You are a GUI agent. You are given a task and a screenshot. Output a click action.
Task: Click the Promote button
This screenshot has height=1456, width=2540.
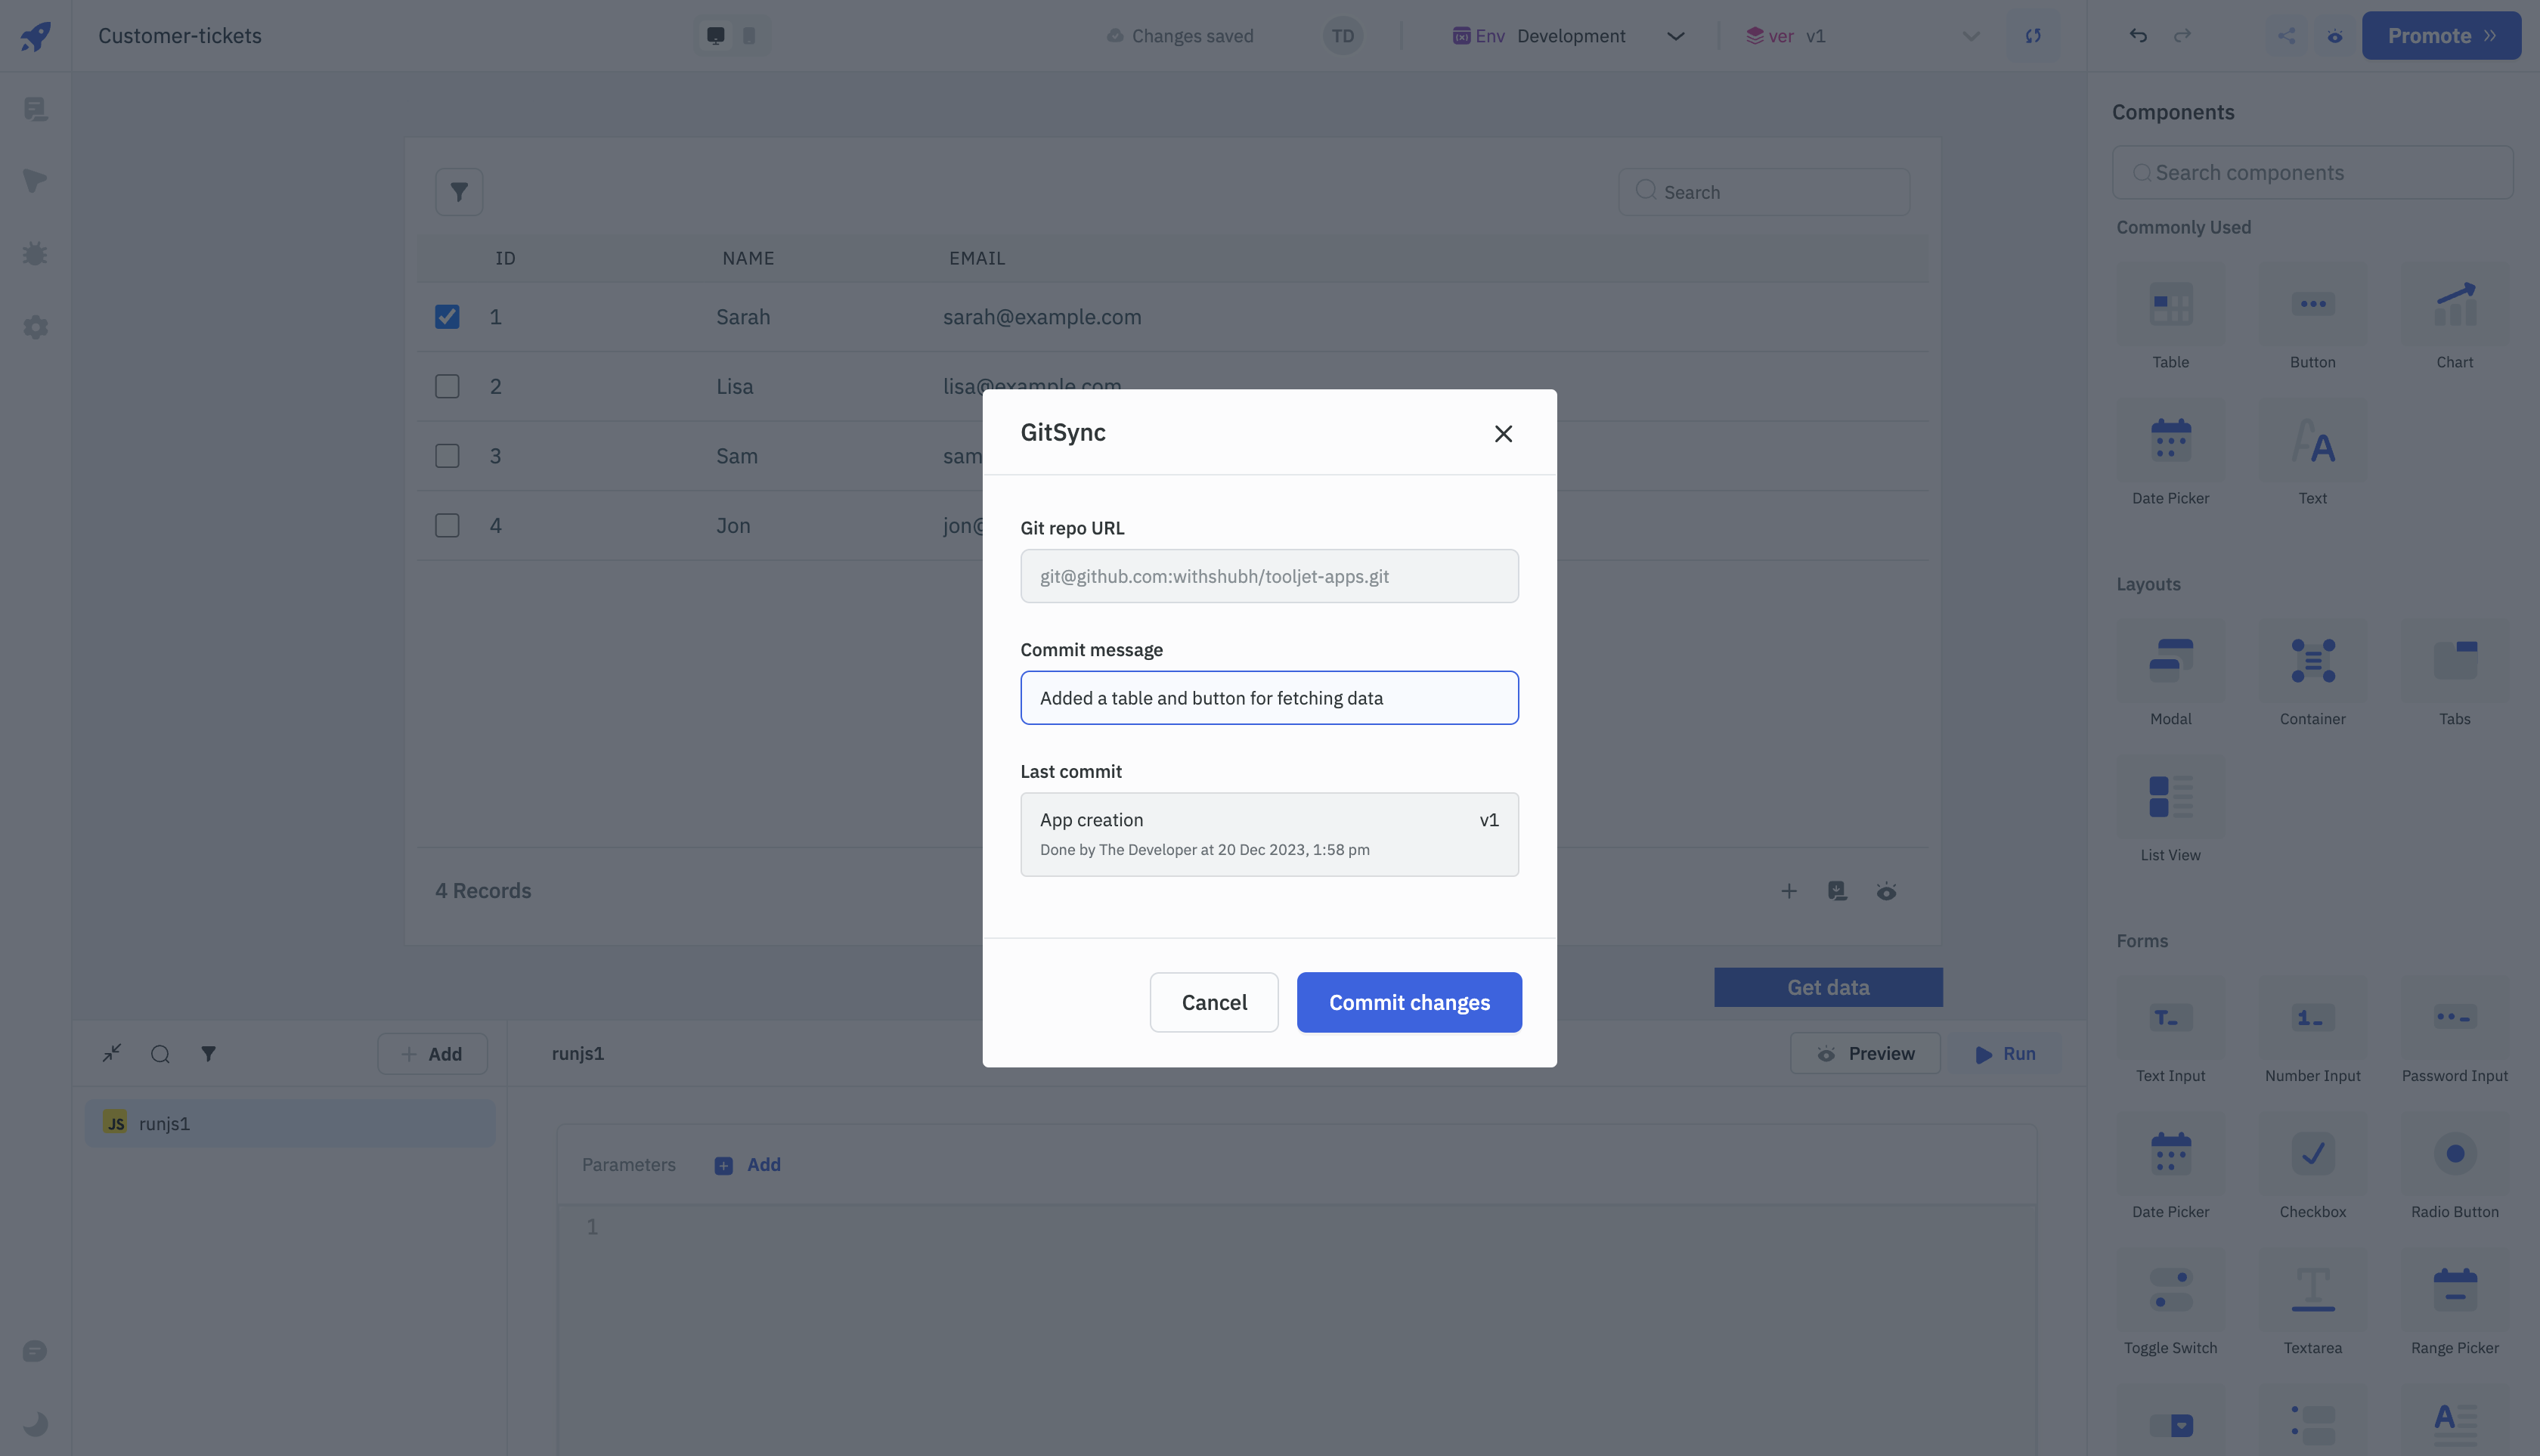[x=2441, y=36]
